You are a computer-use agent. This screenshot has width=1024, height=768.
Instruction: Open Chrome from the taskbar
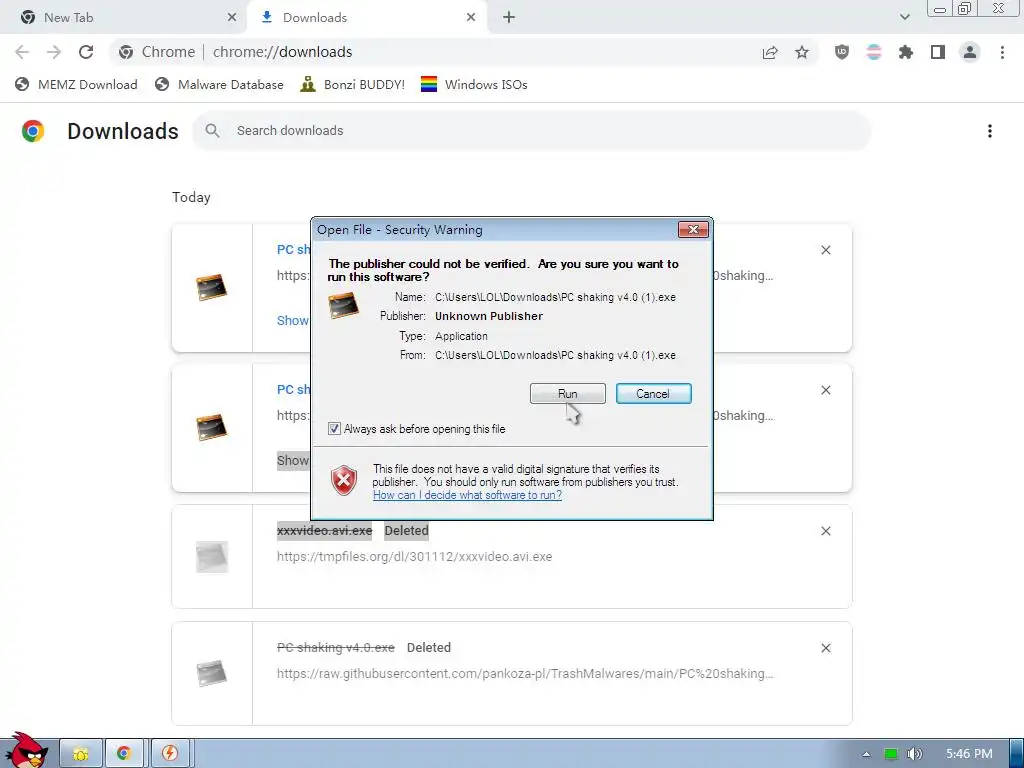pos(123,754)
